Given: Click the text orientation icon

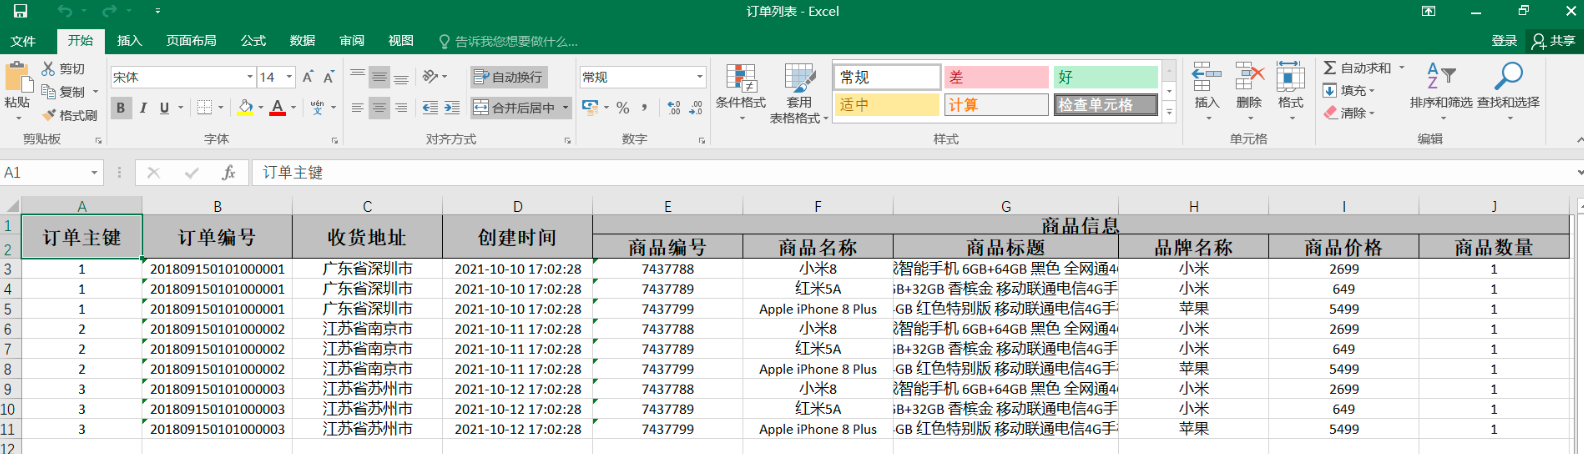Looking at the screenshot, I should pos(430,76).
